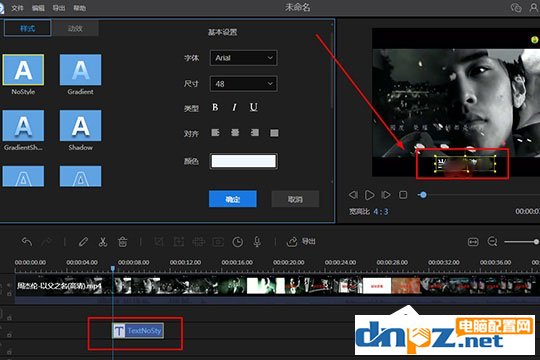Set duration with the clock icon
The image size is (540, 360).
point(238,242)
